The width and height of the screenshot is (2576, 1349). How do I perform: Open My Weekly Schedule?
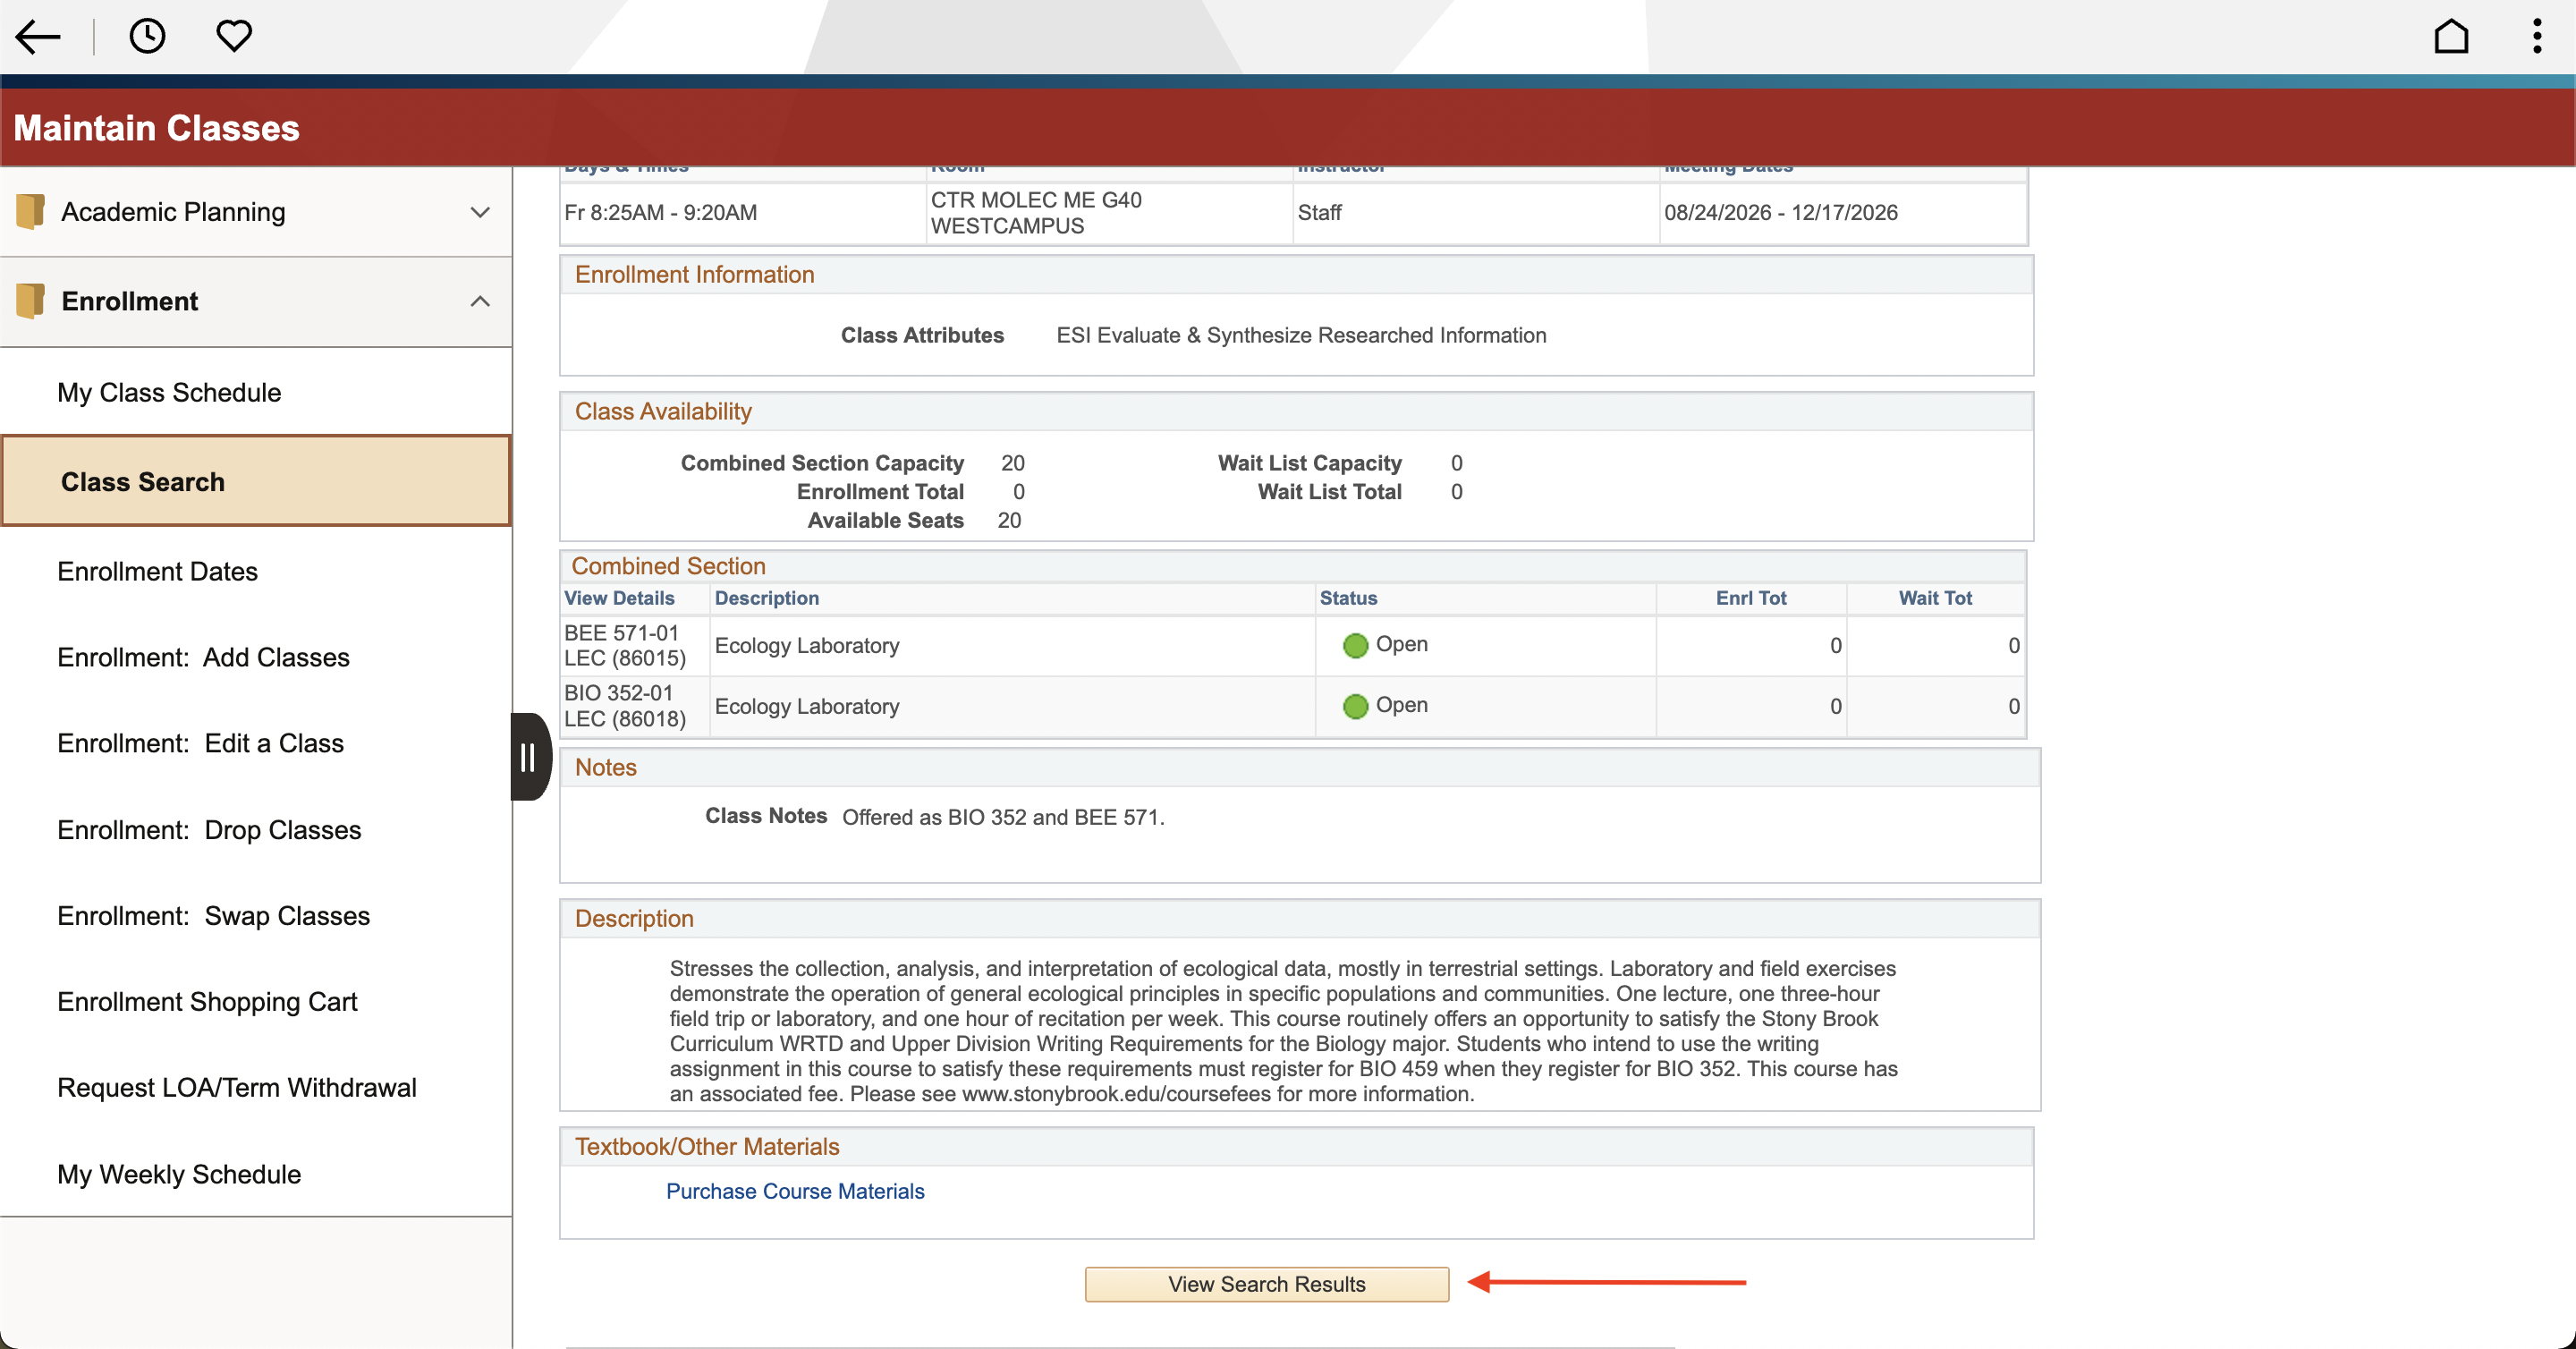(x=179, y=1174)
